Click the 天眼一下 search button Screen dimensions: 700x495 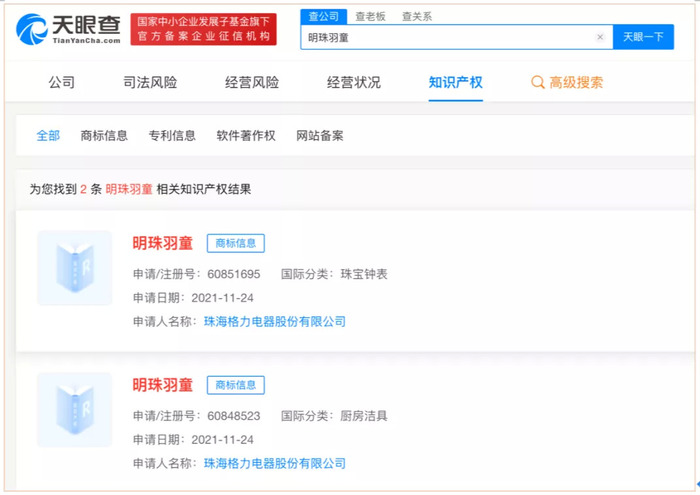coord(643,37)
